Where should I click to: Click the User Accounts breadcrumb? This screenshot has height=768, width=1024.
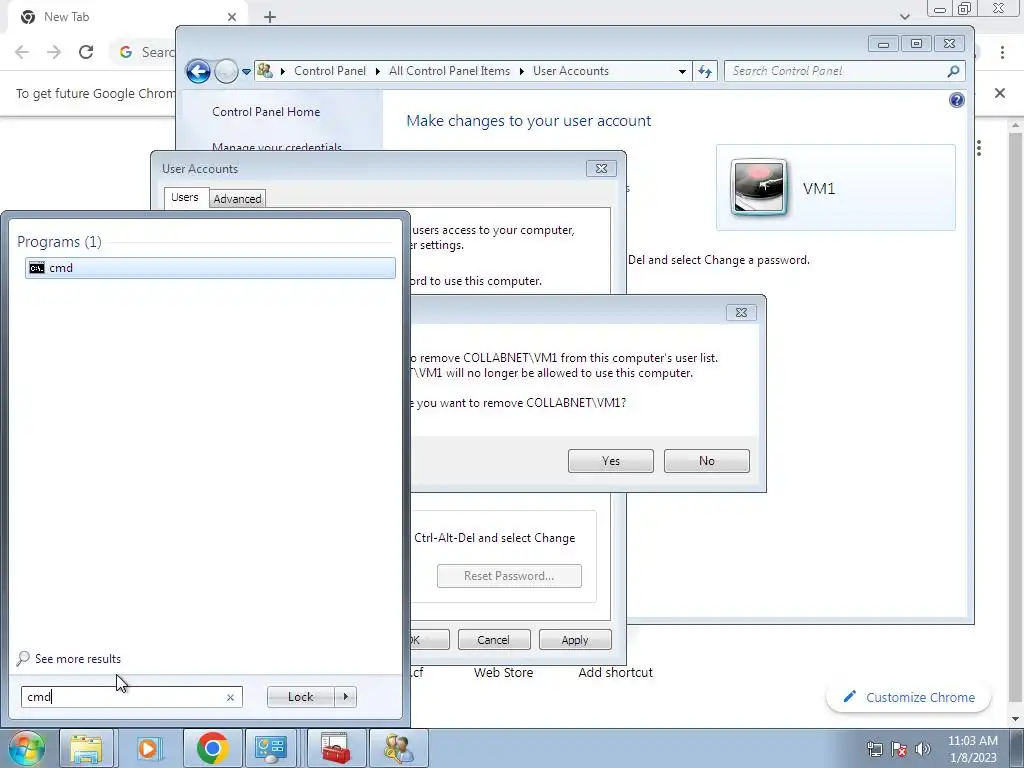[x=571, y=71]
